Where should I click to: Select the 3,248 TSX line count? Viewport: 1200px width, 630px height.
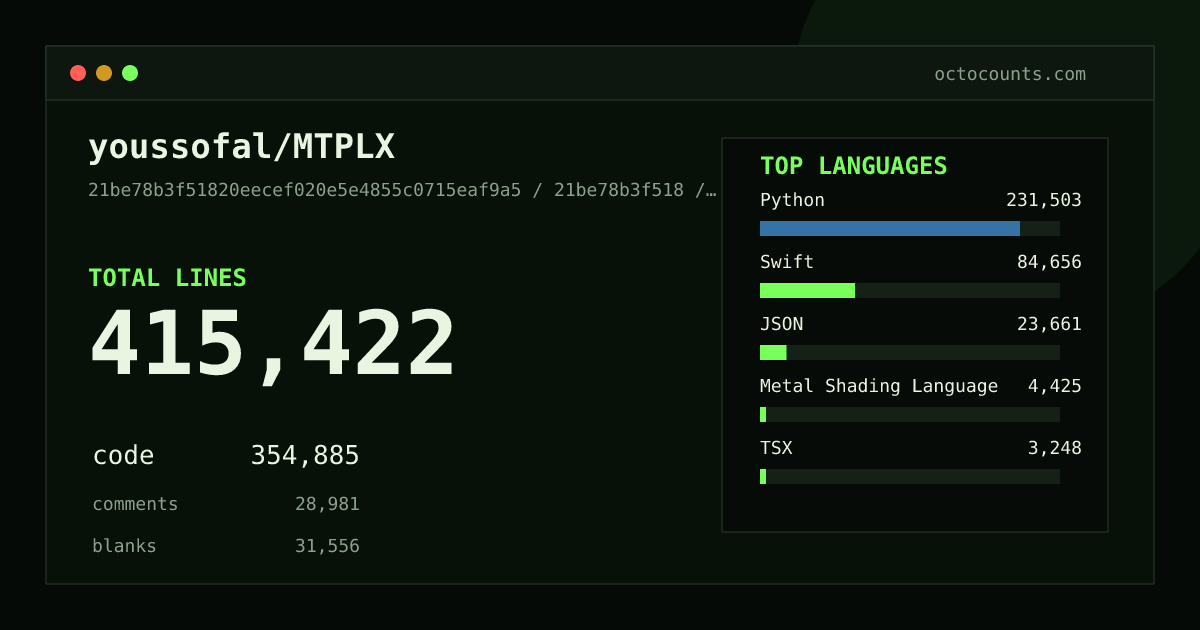pos(1055,448)
